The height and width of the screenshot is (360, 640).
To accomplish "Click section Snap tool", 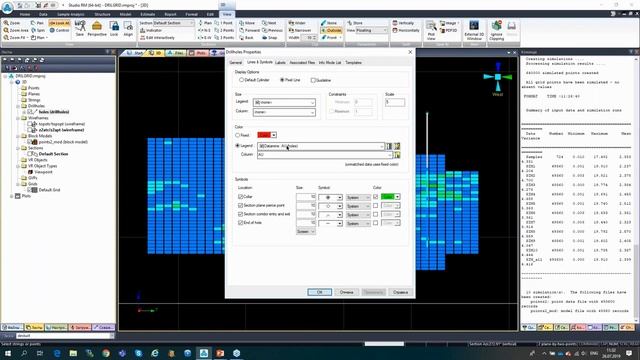I will click(270, 38).
